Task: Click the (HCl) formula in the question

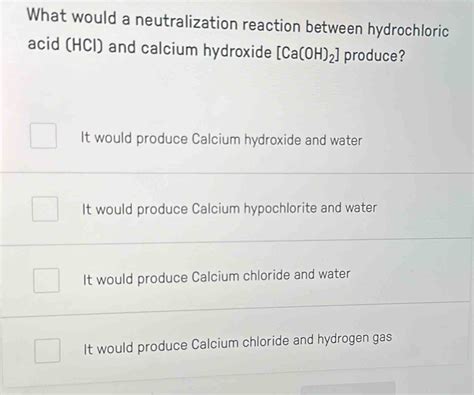Action: coord(85,46)
